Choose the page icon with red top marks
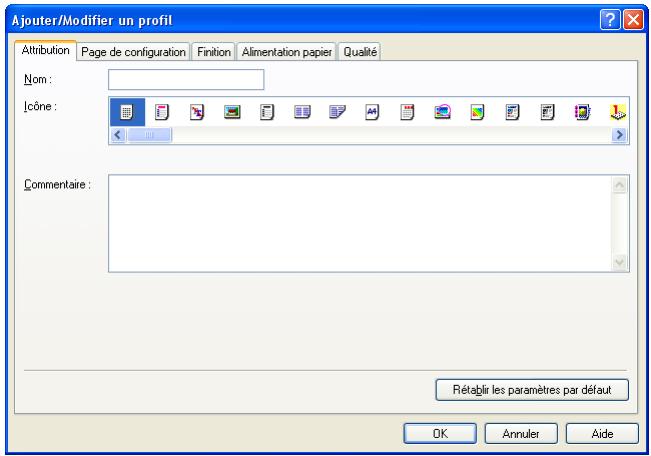Viewport: 651px width, 456px height. point(407,112)
